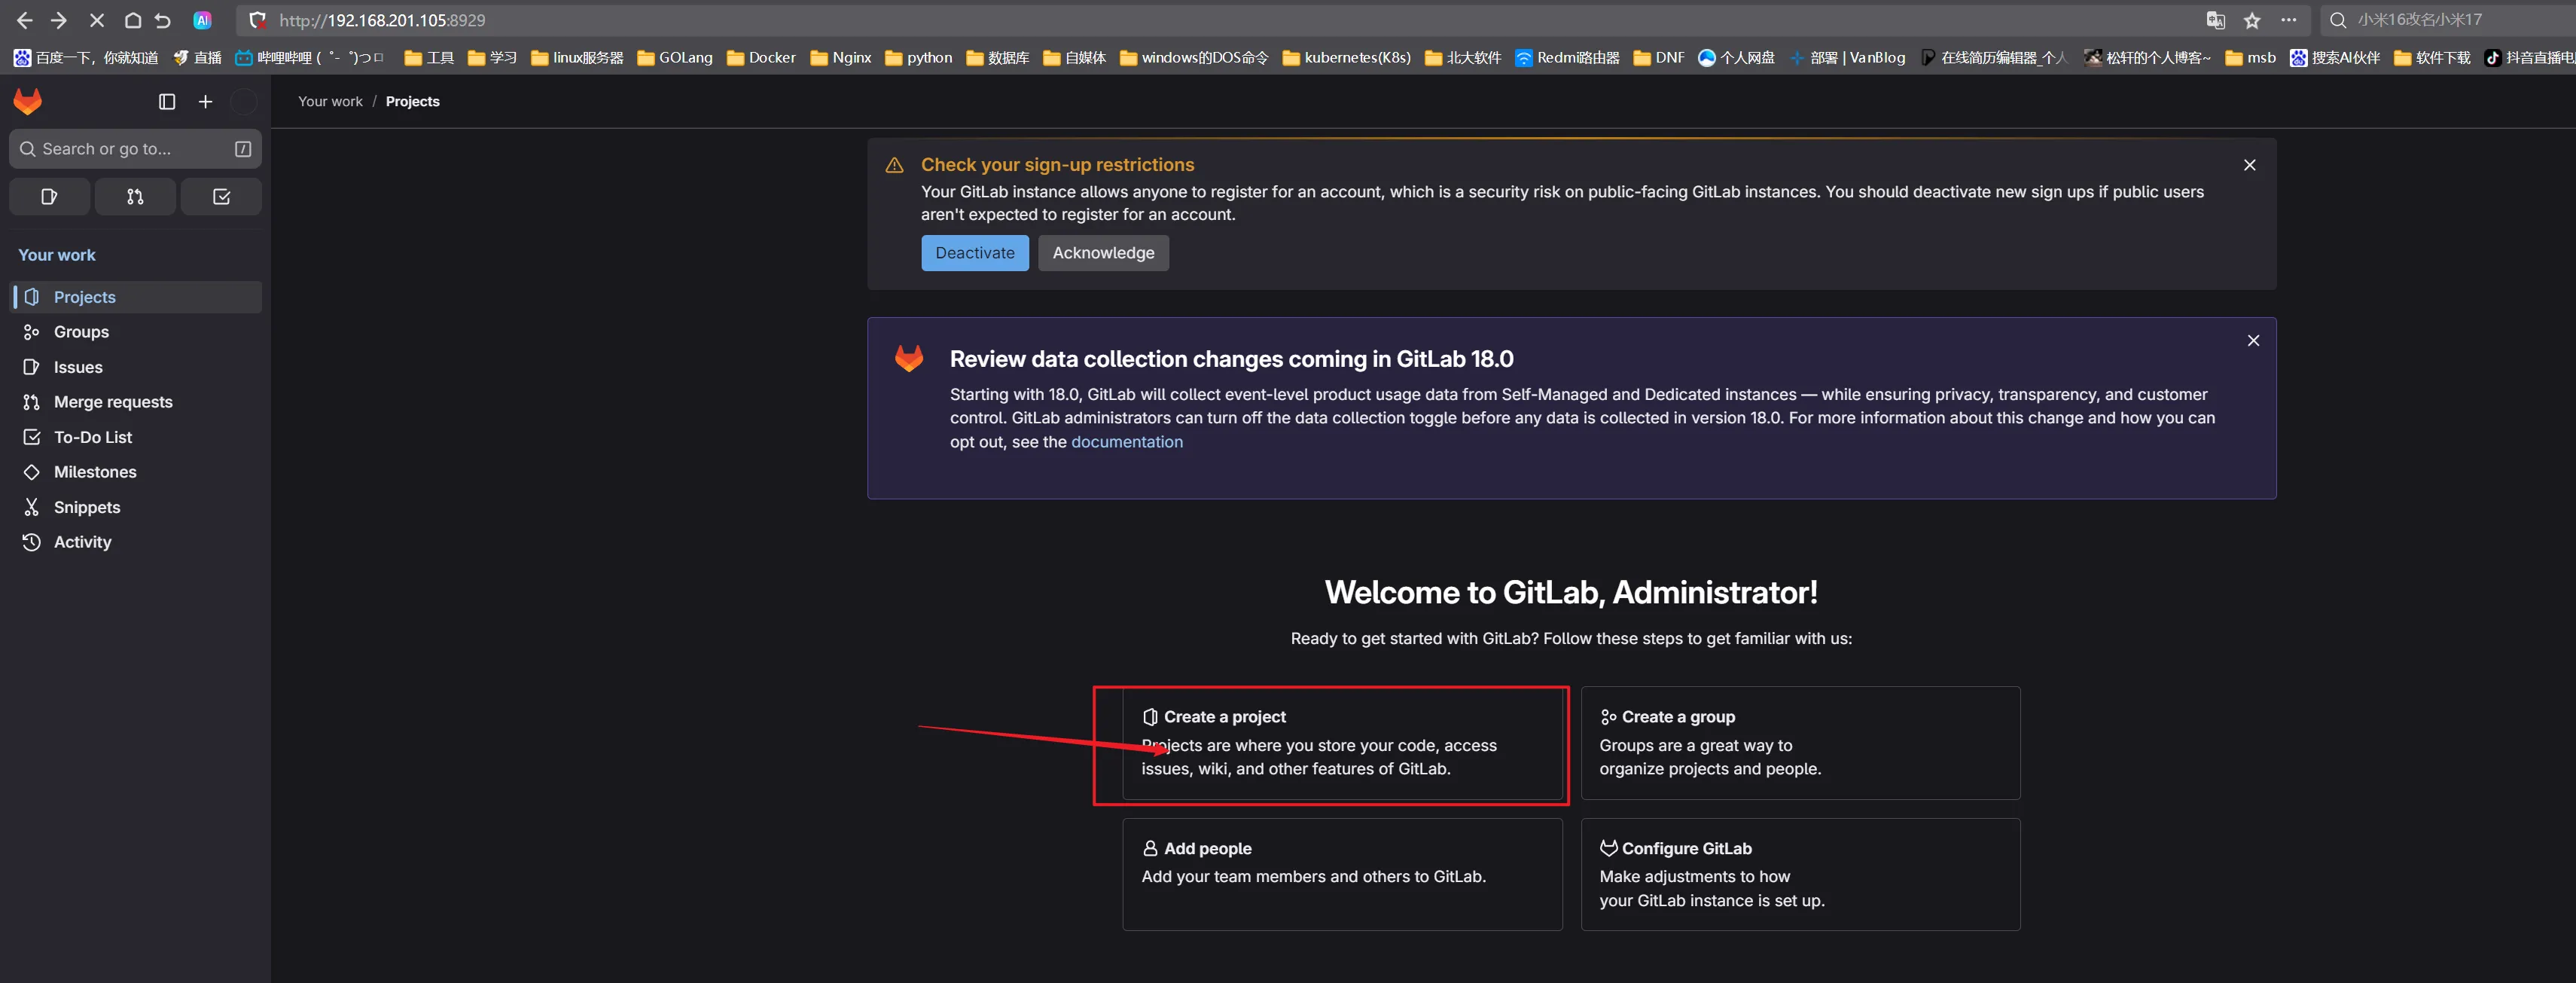This screenshot has width=2576, height=983.
Task: Open Milestones in the sidebar
Action: click(x=136, y=472)
